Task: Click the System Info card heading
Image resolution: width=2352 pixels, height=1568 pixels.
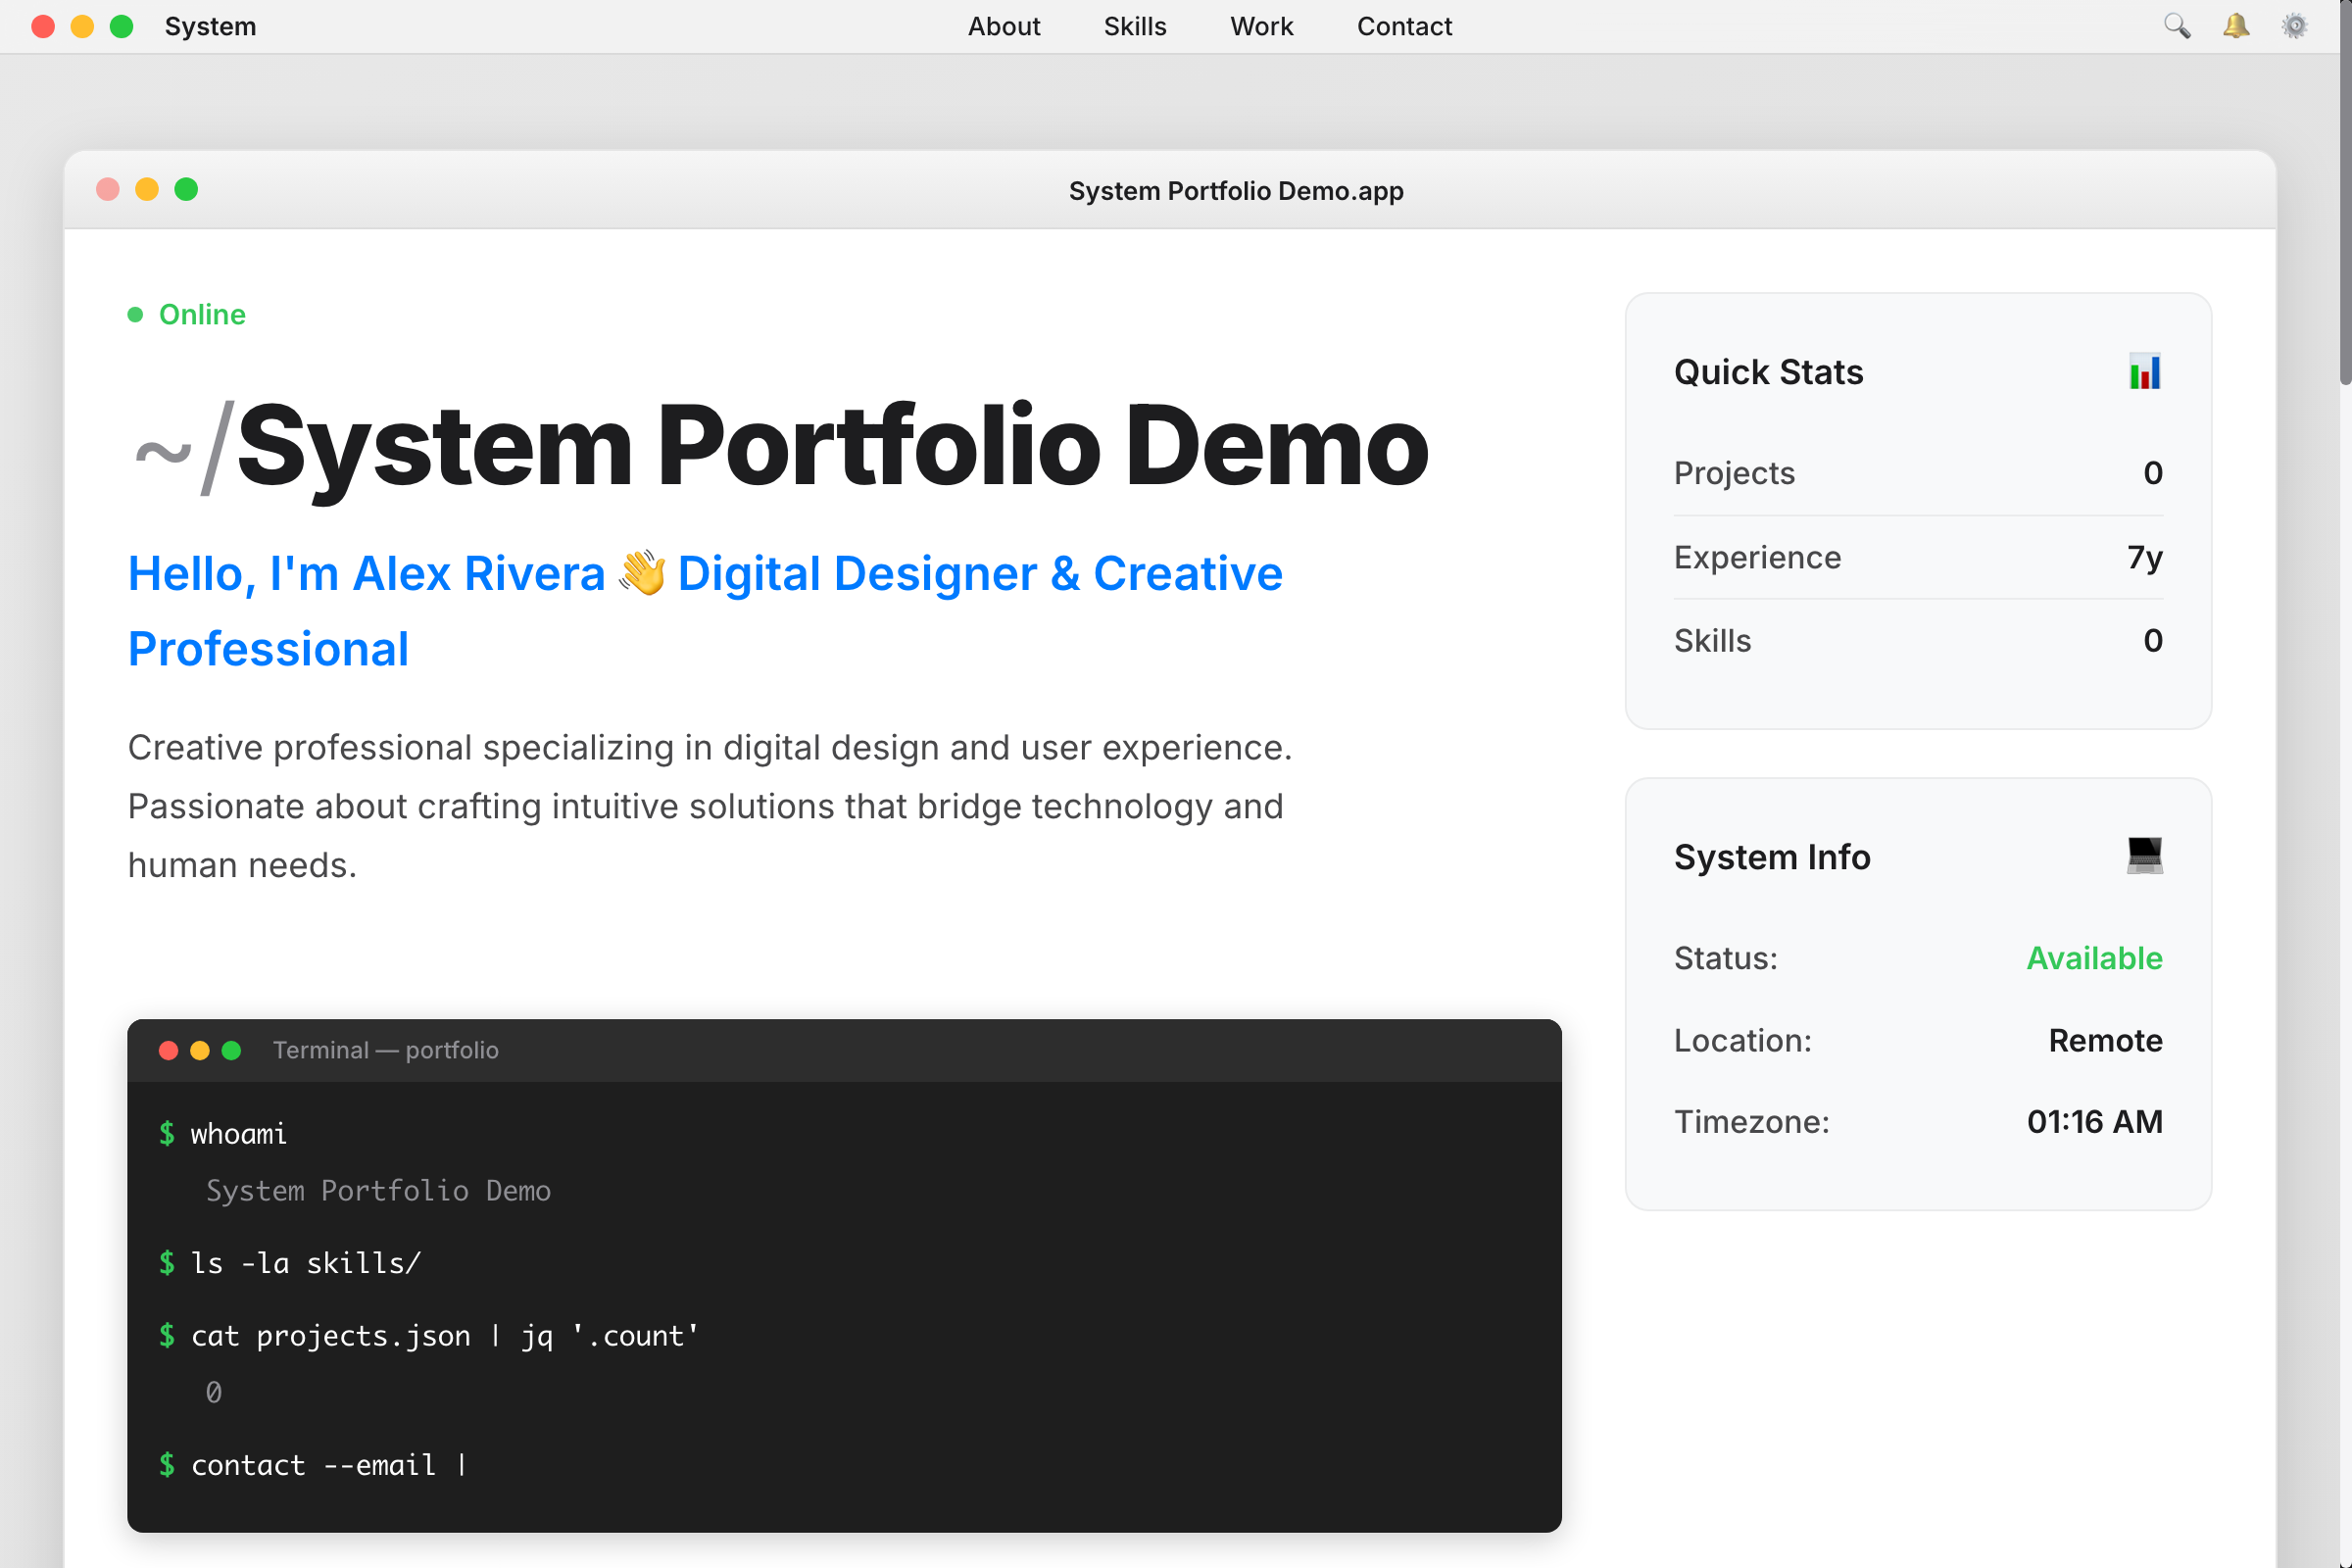Action: (1772, 857)
